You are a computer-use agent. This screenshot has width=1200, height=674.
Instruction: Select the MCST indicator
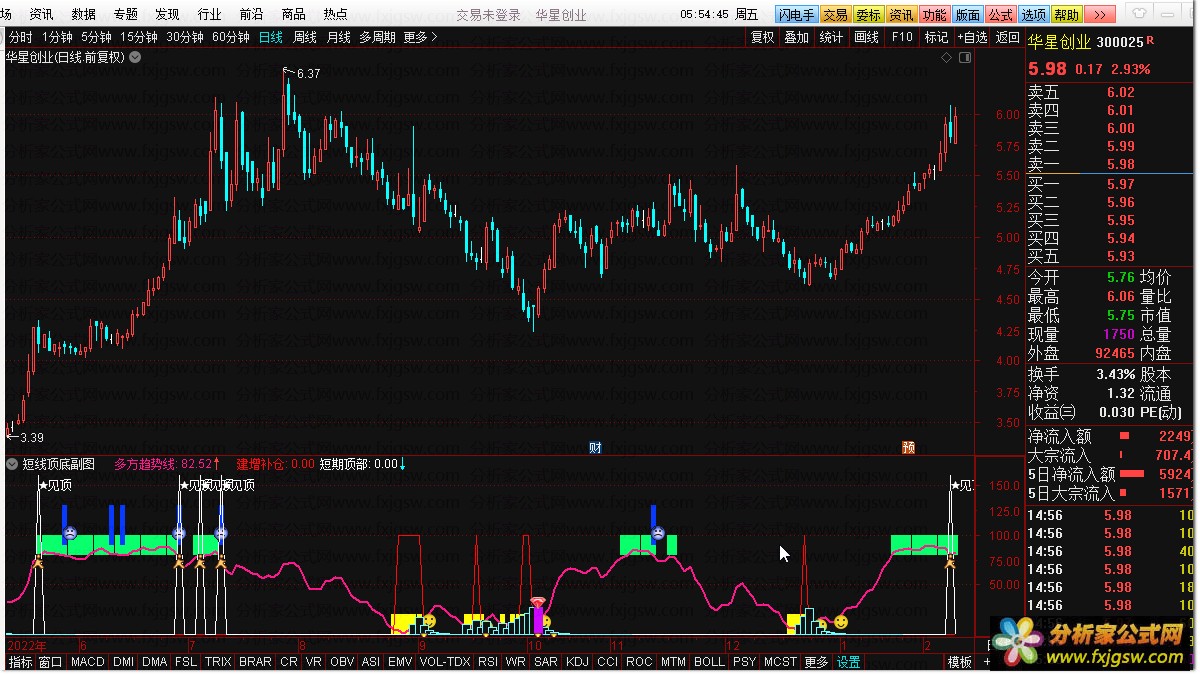pos(780,662)
